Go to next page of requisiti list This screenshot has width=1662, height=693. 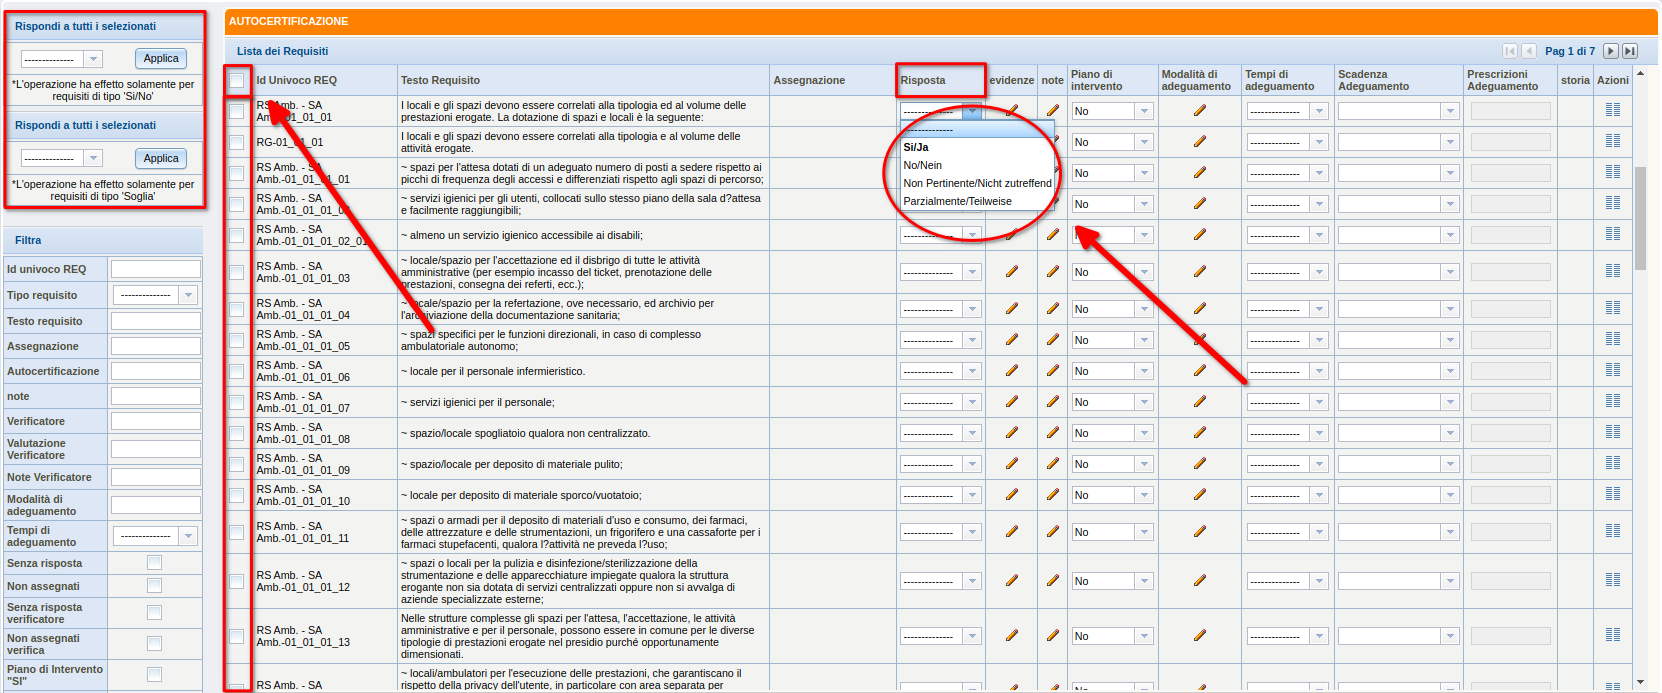tap(1610, 51)
